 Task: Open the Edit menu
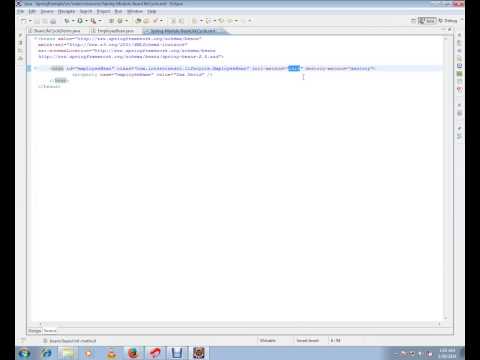pos(32,12)
